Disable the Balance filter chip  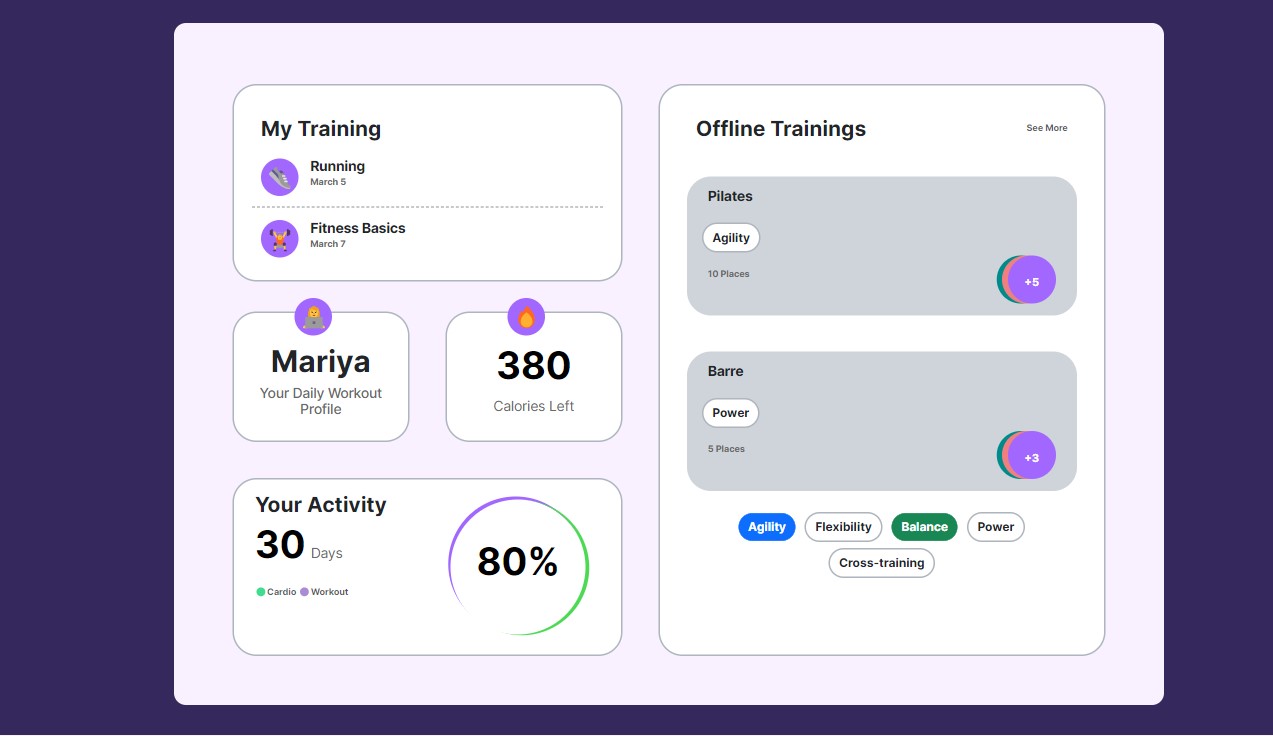[x=924, y=527]
